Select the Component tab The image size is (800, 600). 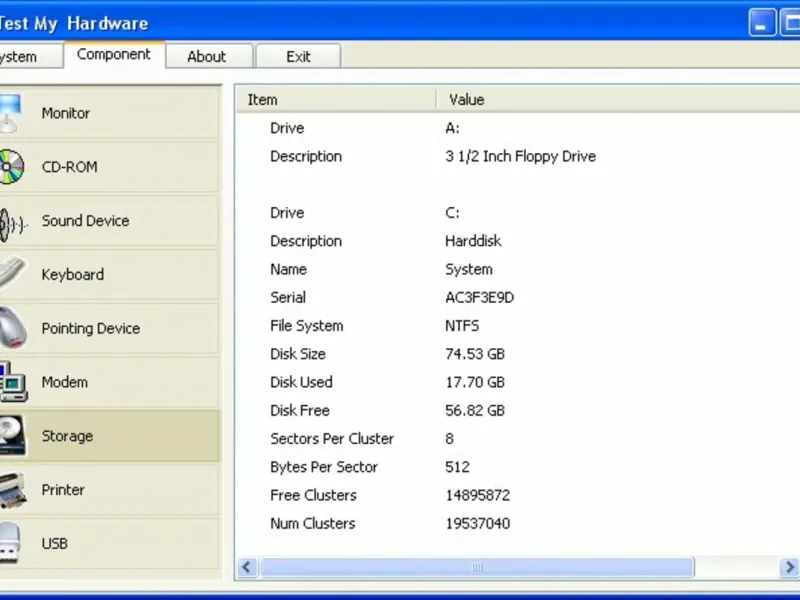(114, 55)
